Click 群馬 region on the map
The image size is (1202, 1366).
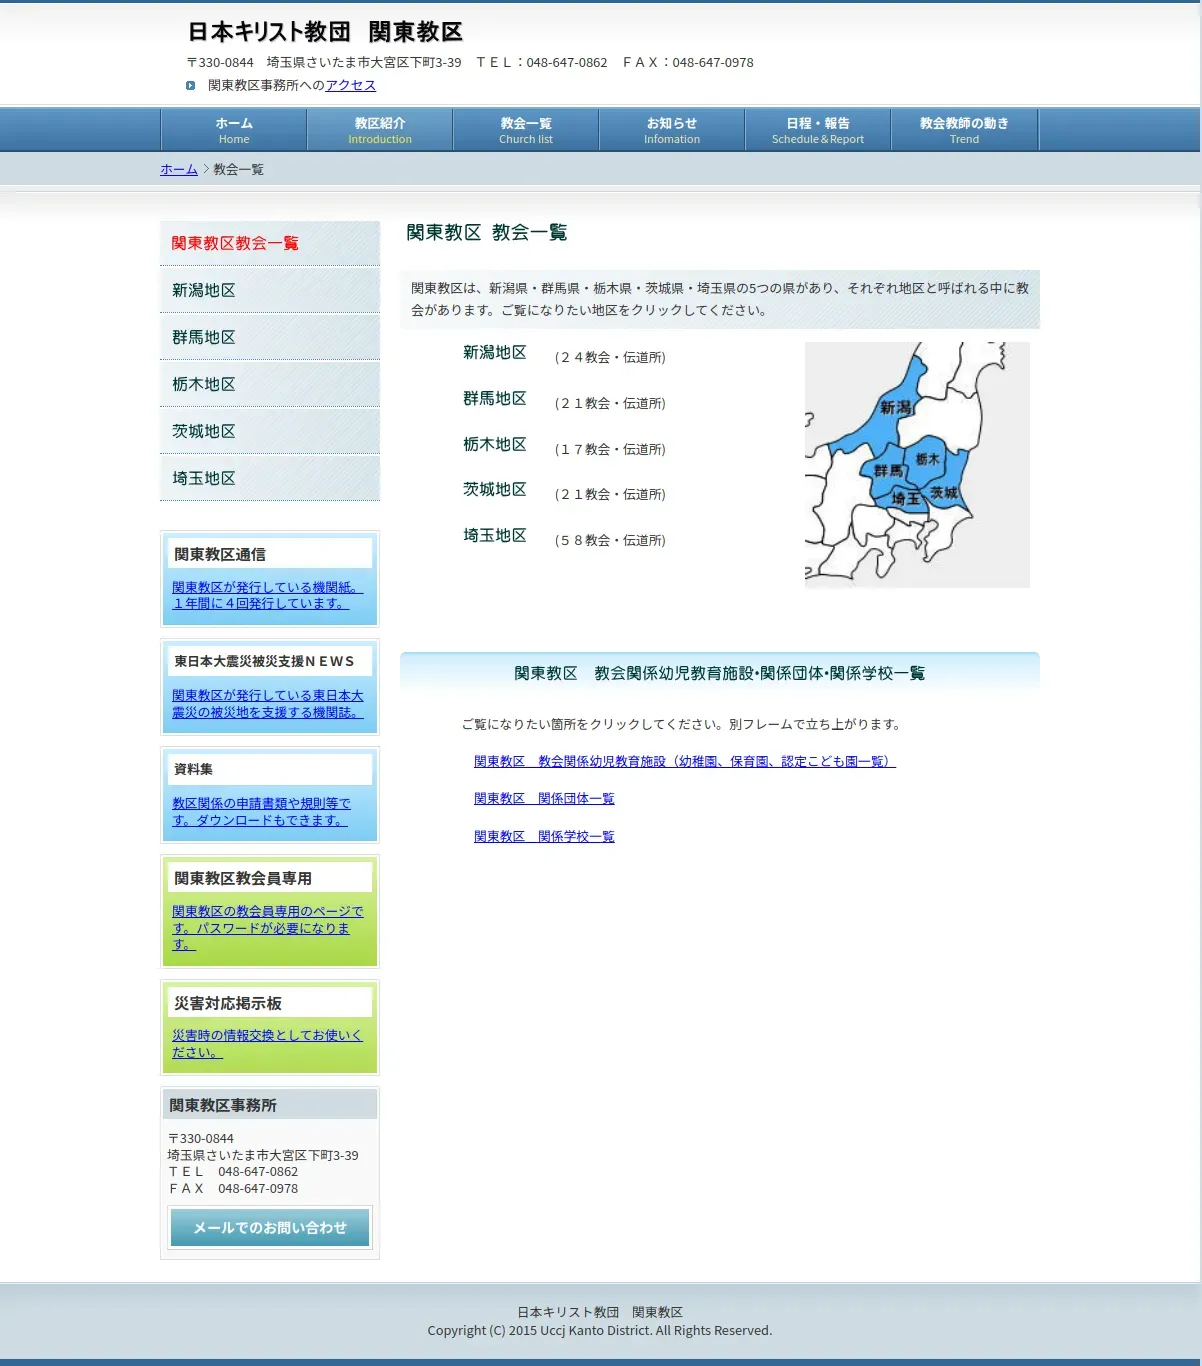coord(888,471)
